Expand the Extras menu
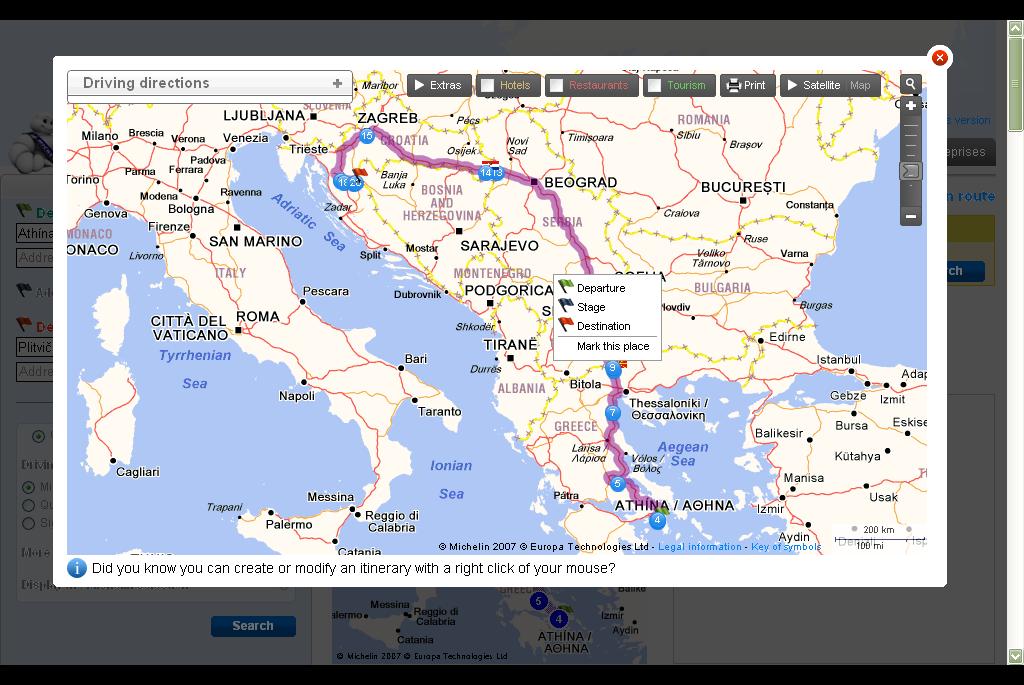The height and width of the screenshot is (685, 1024). coord(439,86)
